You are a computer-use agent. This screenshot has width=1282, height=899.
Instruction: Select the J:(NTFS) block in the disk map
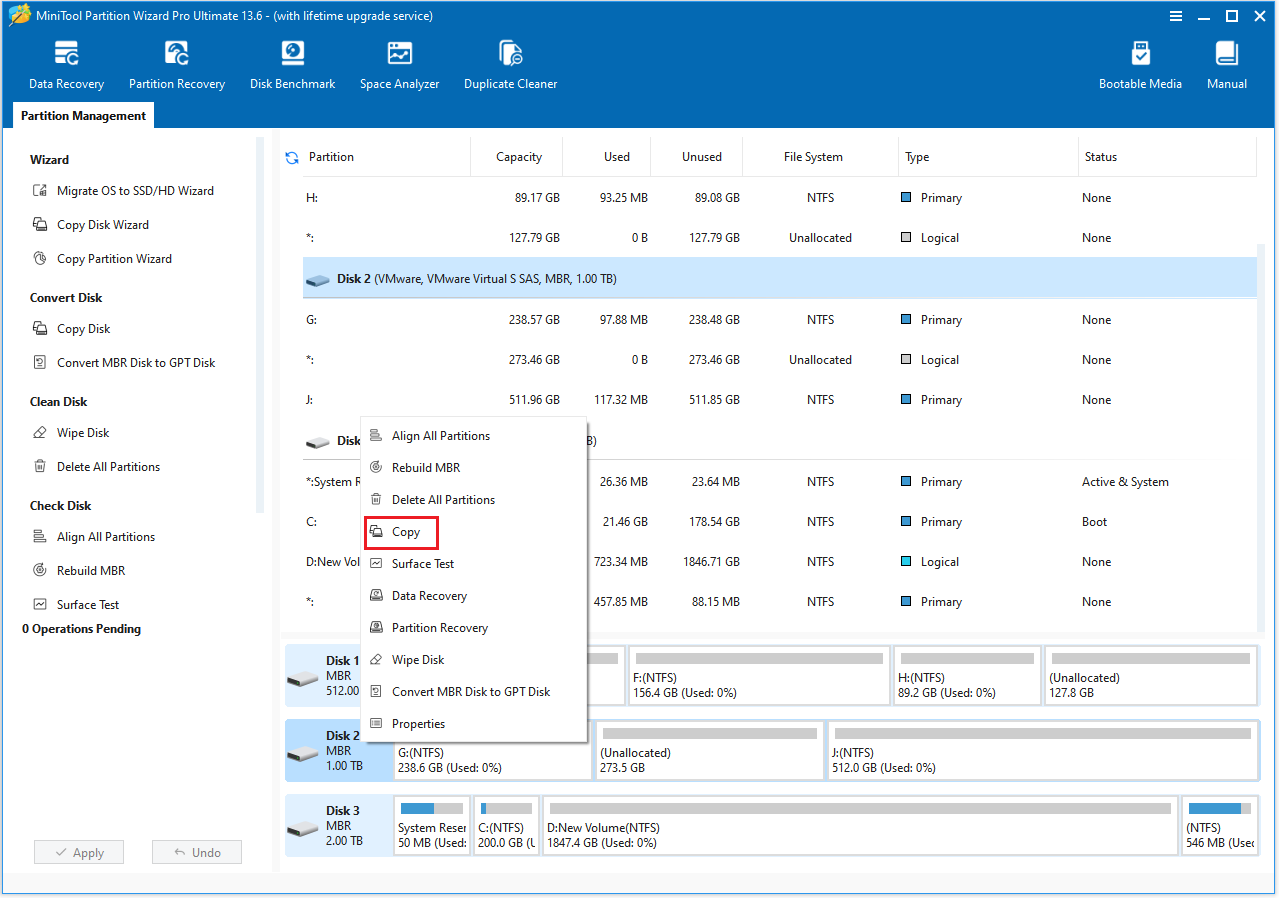click(1043, 751)
